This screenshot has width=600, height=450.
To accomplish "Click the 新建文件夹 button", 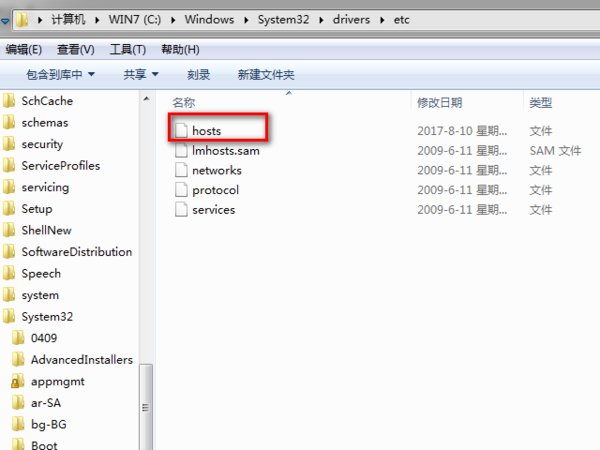I will coord(266,74).
